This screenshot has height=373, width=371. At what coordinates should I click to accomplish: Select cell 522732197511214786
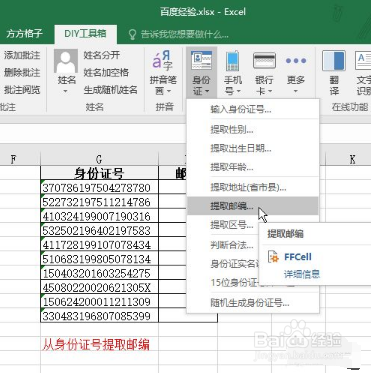(99, 202)
